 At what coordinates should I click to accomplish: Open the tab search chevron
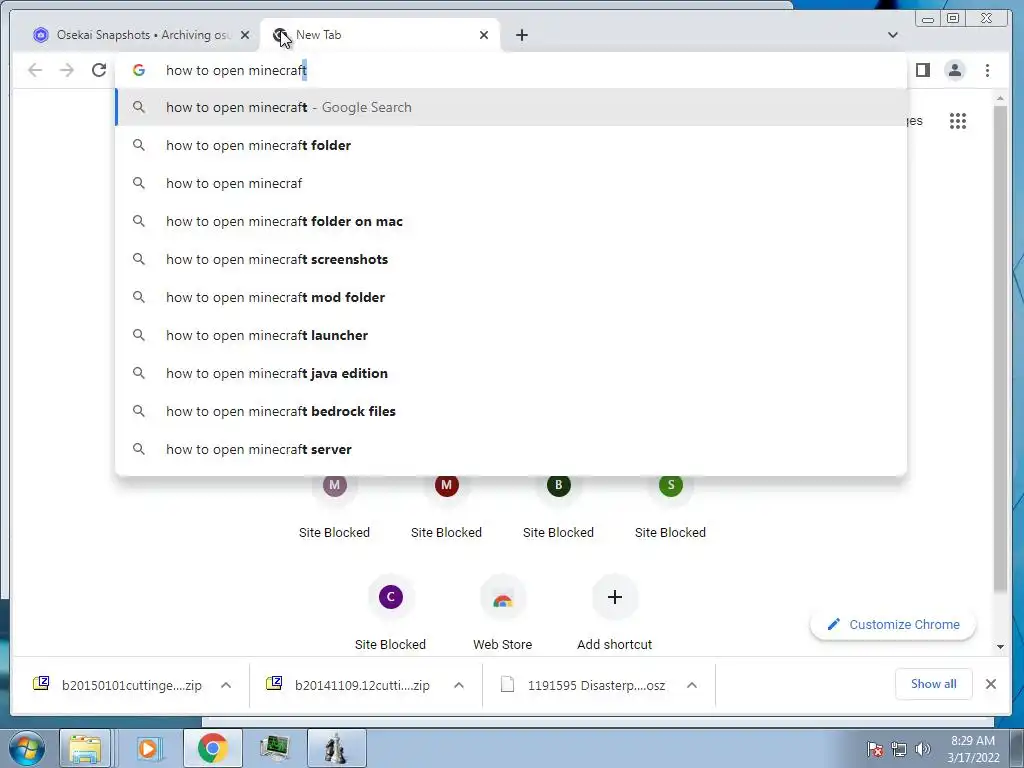[x=893, y=35]
